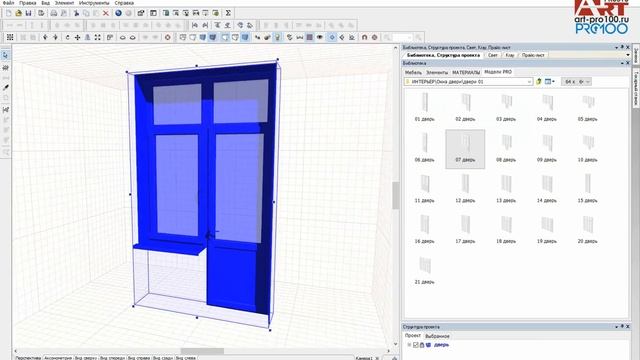
Task: Switch to the Свет tab
Action: tap(493, 55)
